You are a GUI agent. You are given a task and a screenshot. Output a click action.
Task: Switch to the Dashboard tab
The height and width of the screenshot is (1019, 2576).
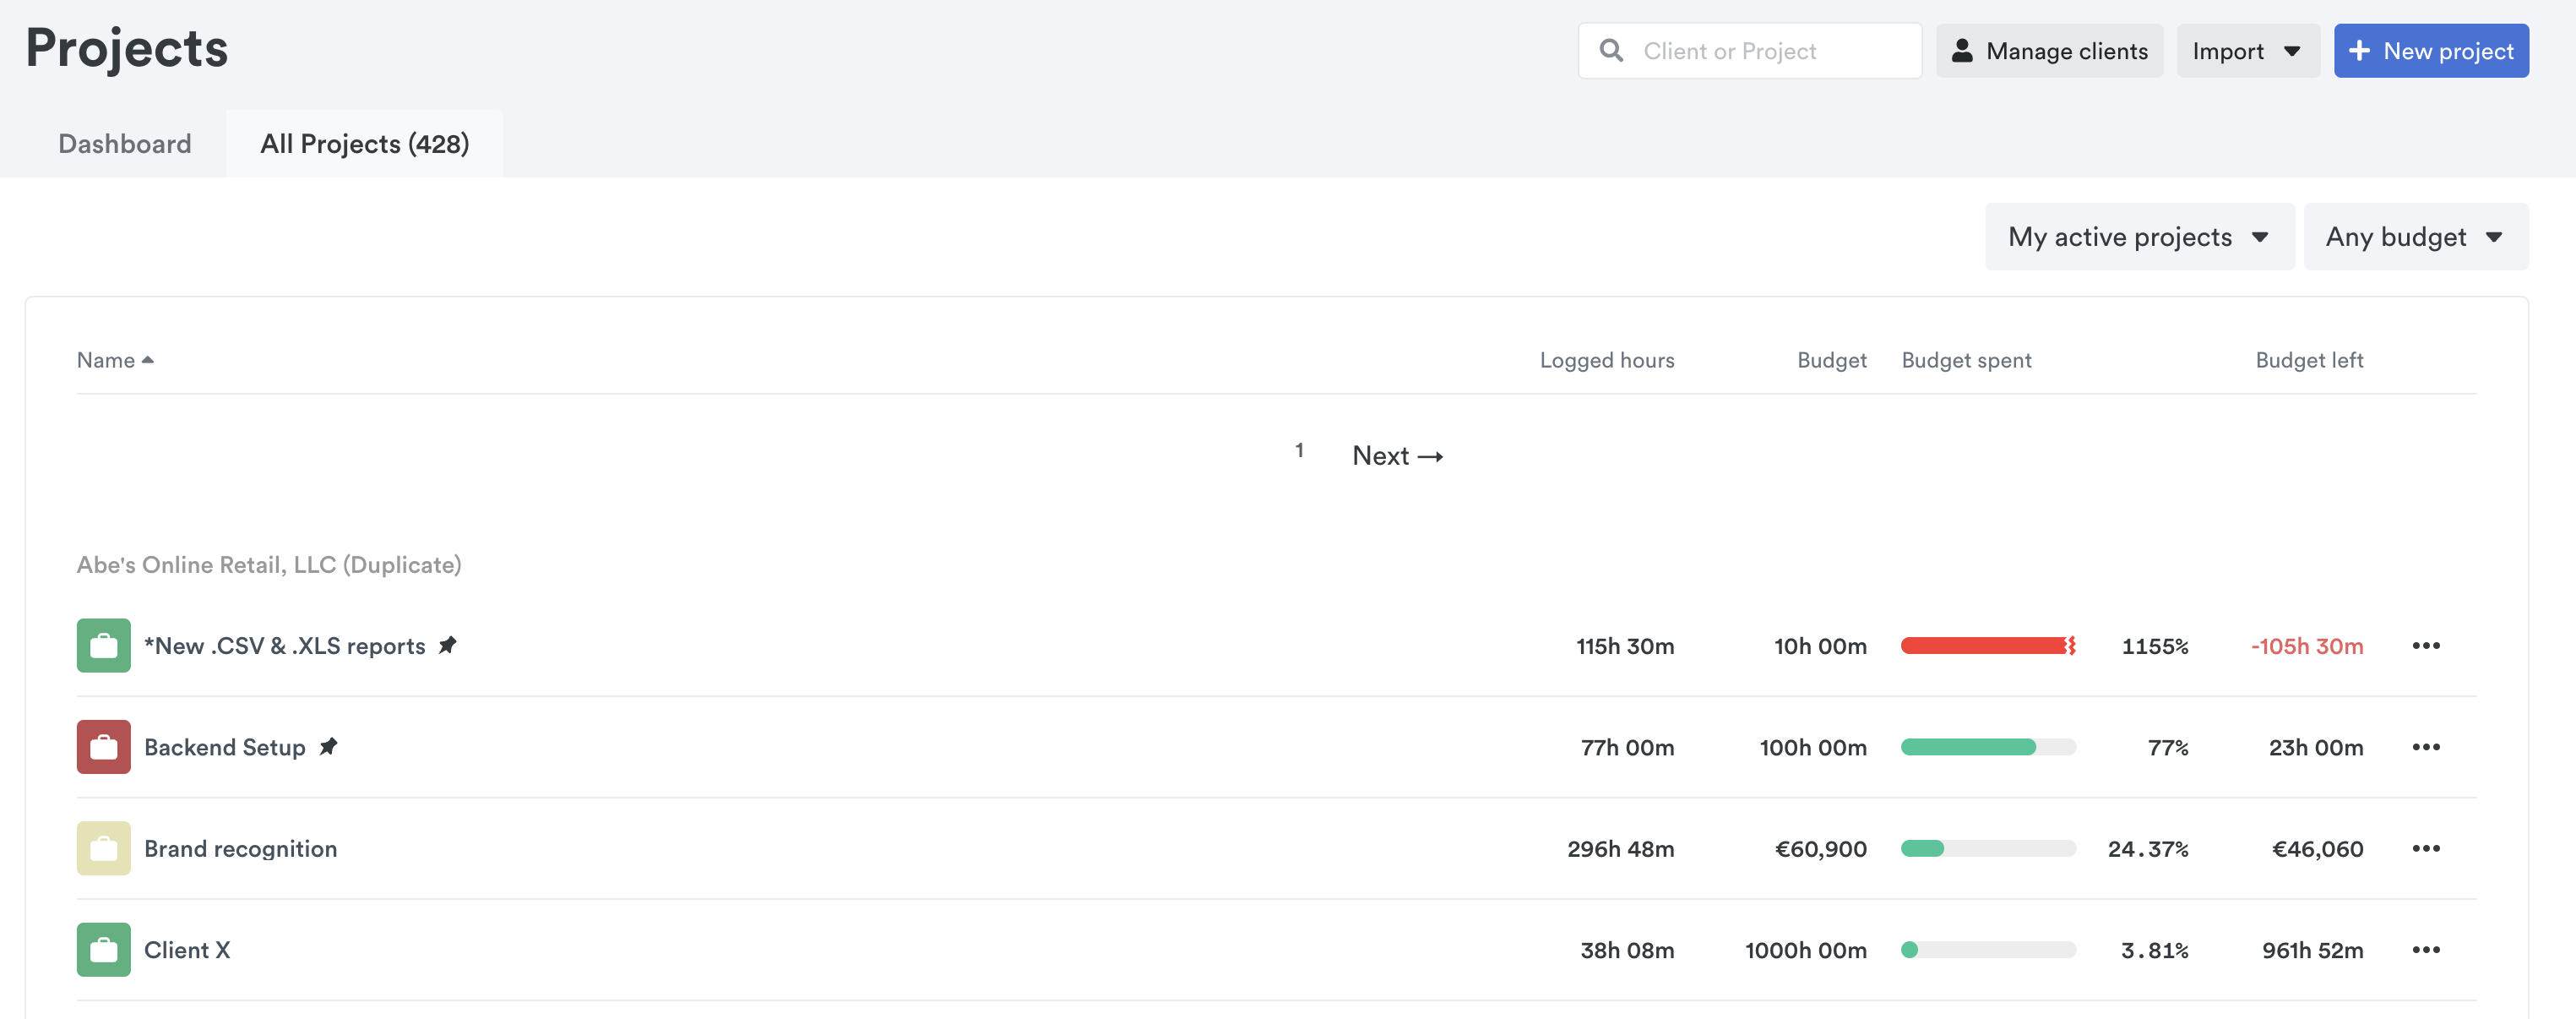[125, 144]
